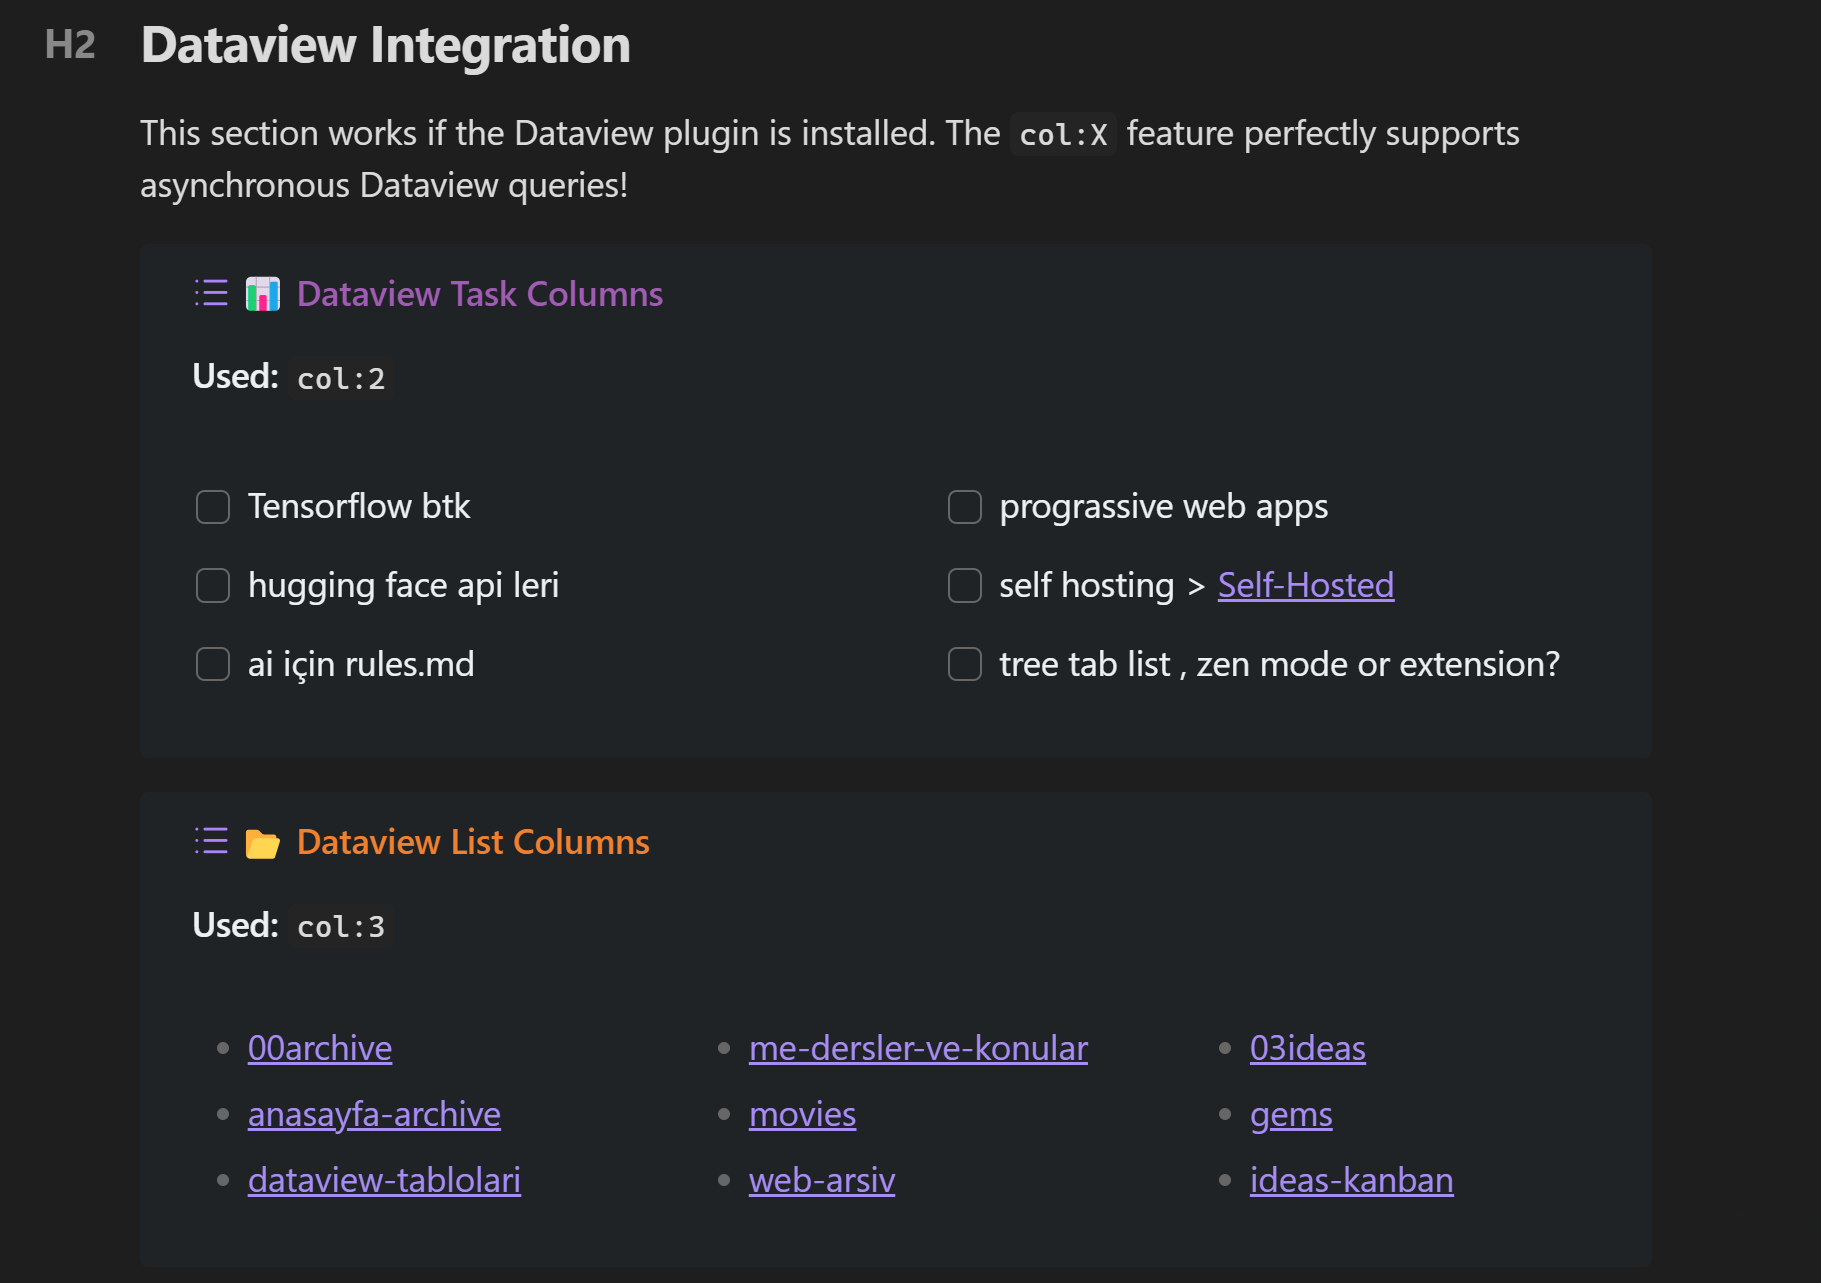Viewport: 1821px width, 1283px height.
Task: Open the web-arsiv link
Action: (x=822, y=1180)
